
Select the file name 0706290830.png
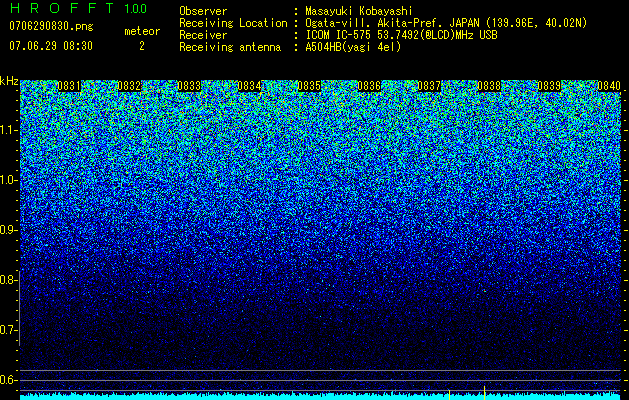[x=51, y=27]
